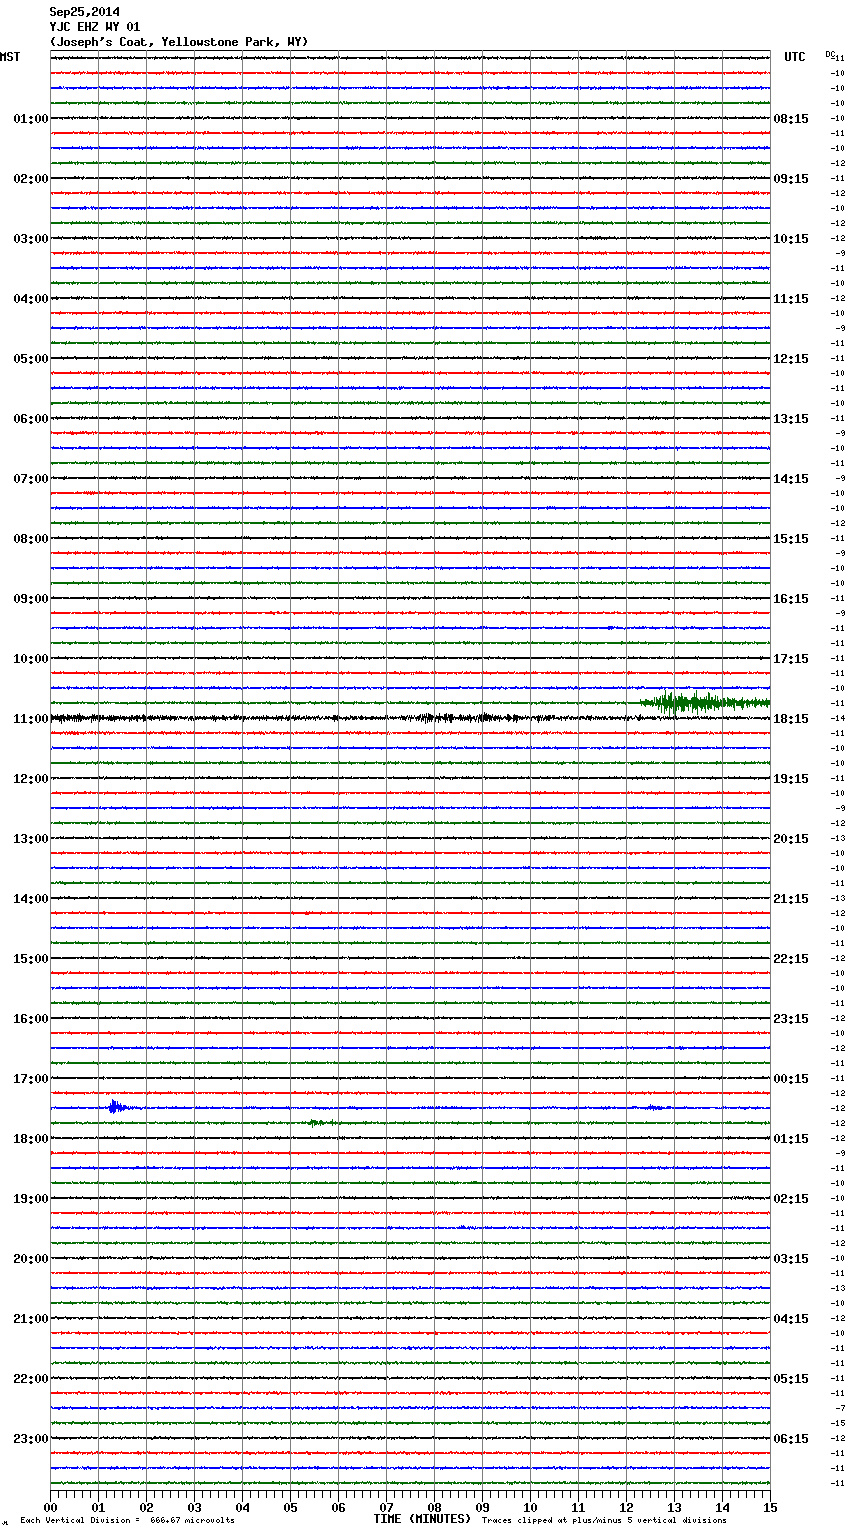Select the 17:00 MST row label
The height and width of the screenshot is (1534, 850).
(31, 1079)
